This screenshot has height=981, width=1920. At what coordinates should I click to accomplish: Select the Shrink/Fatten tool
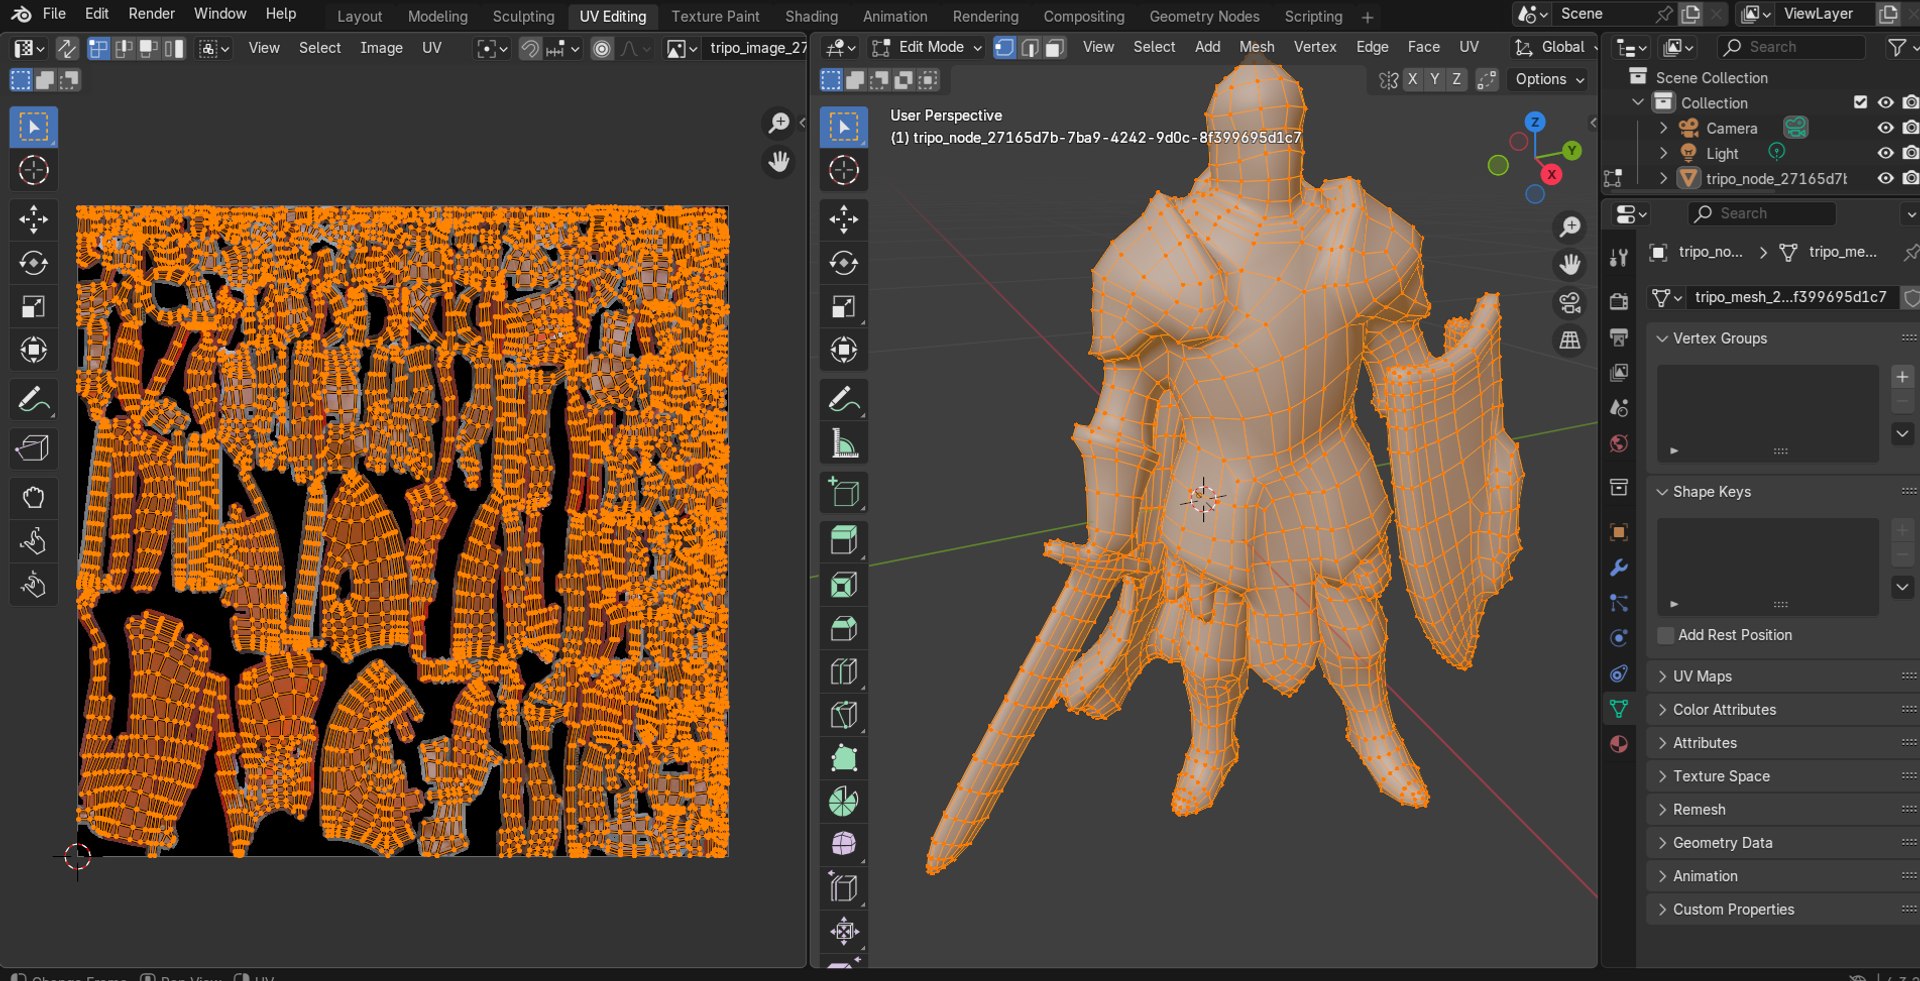(843, 931)
